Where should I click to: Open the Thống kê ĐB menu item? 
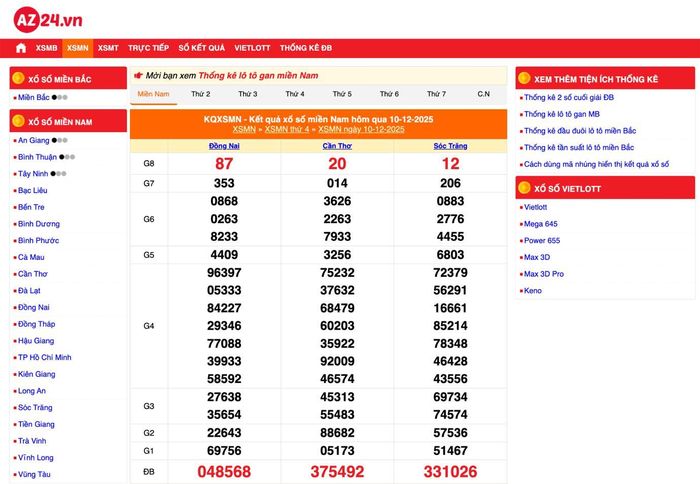click(306, 48)
